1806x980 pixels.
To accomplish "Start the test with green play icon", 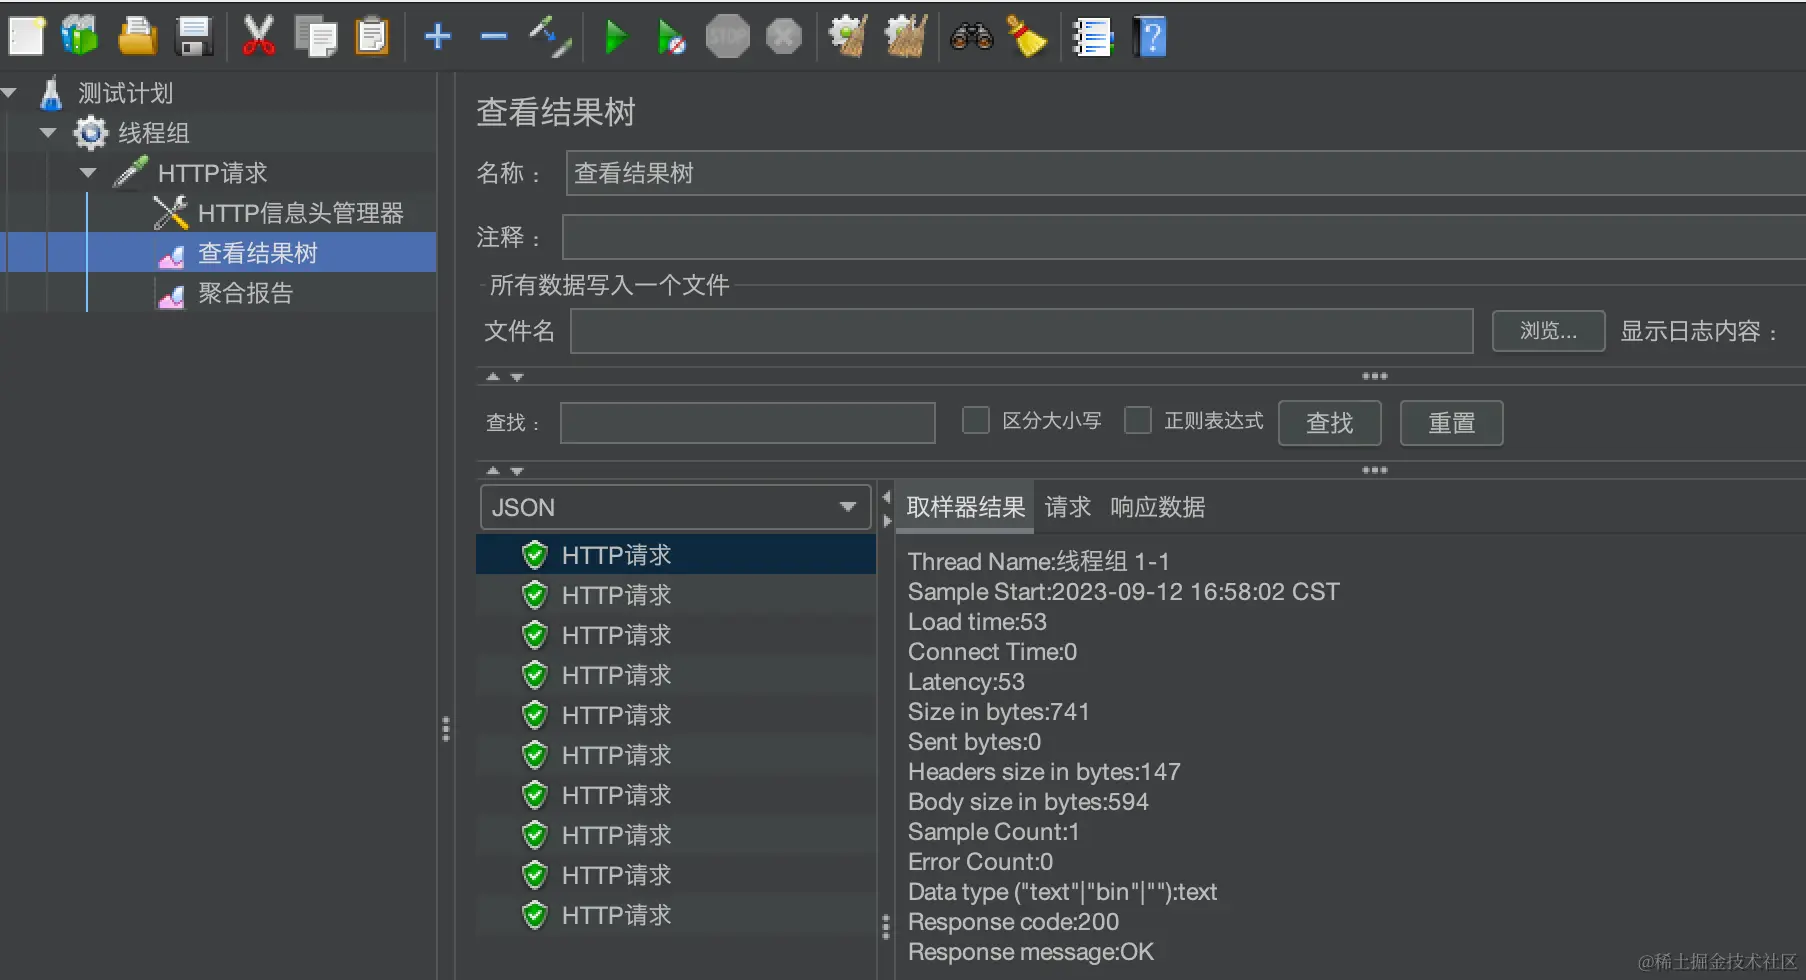I will click(616, 37).
